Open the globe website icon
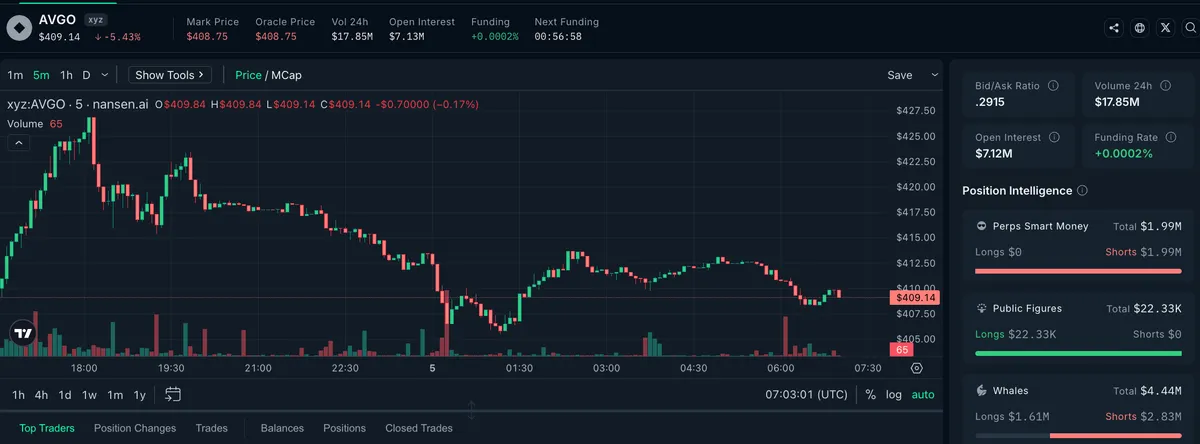Viewport: 1200px width, 444px height. [x=1140, y=29]
